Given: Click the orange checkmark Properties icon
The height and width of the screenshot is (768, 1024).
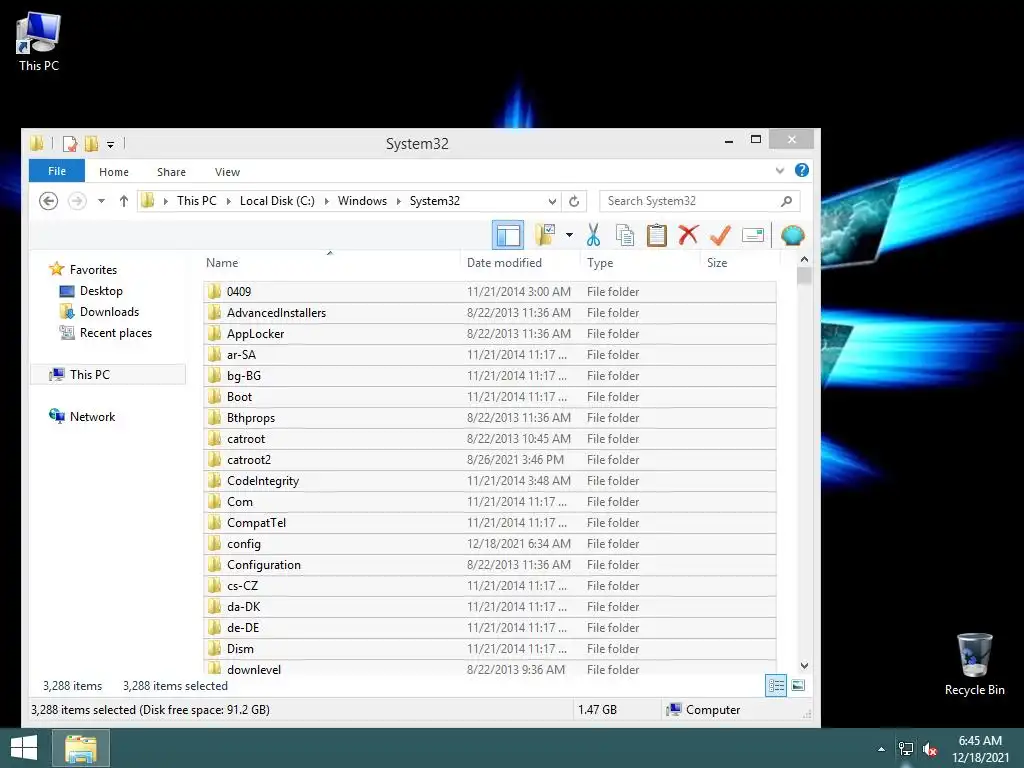Looking at the screenshot, I should point(720,235).
